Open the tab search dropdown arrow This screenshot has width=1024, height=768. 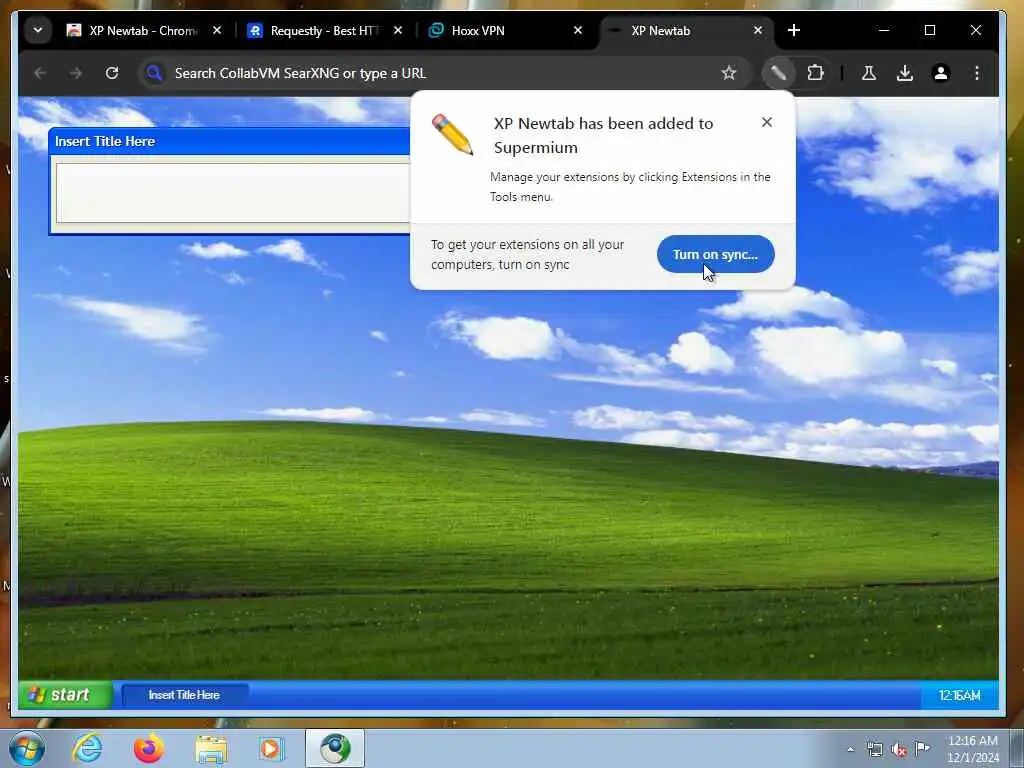(38, 30)
